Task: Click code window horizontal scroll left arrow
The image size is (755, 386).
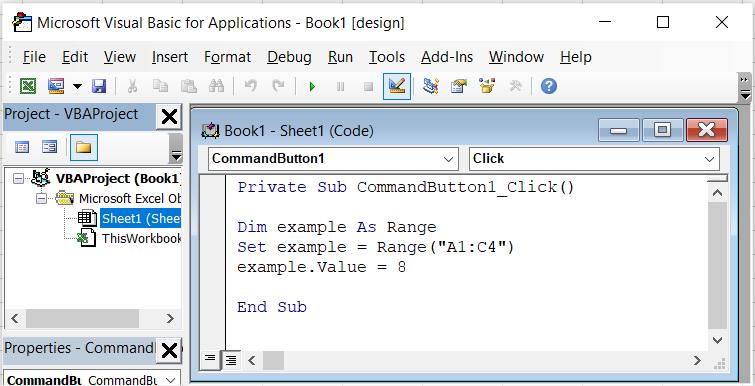Action: pyautogui.click(x=252, y=360)
